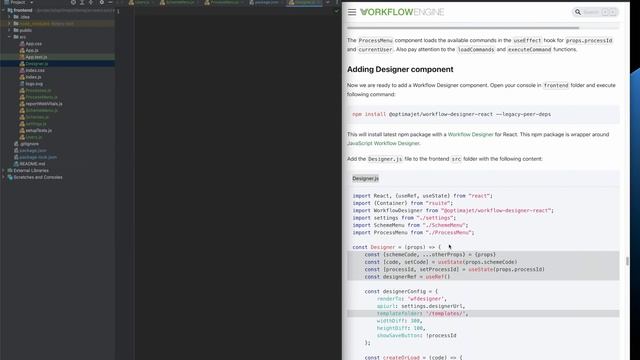
Task: Click the docs page vertical scrollbar thumb
Action: (x=627, y=261)
